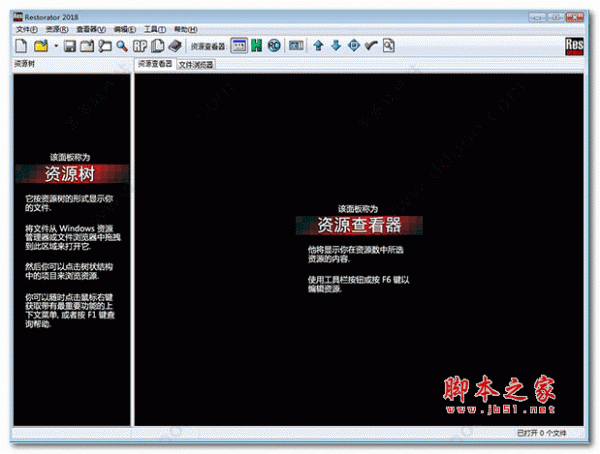Open the 帮助(H) menu

pos(186,29)
